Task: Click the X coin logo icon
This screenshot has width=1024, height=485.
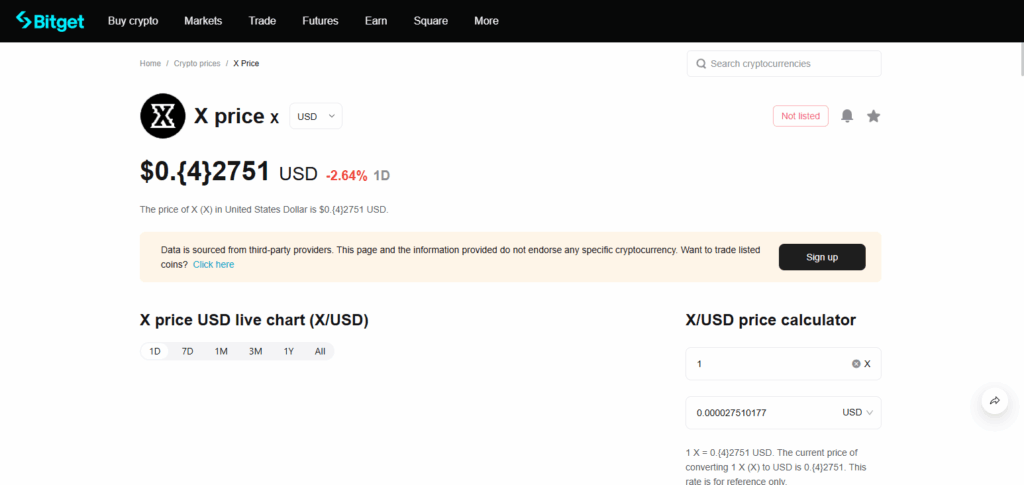Action: pyautogui.click(x=162, y=116)
